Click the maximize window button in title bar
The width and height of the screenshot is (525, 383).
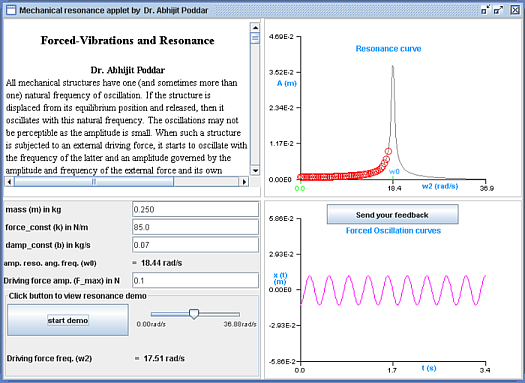click(x=499, y=10)
